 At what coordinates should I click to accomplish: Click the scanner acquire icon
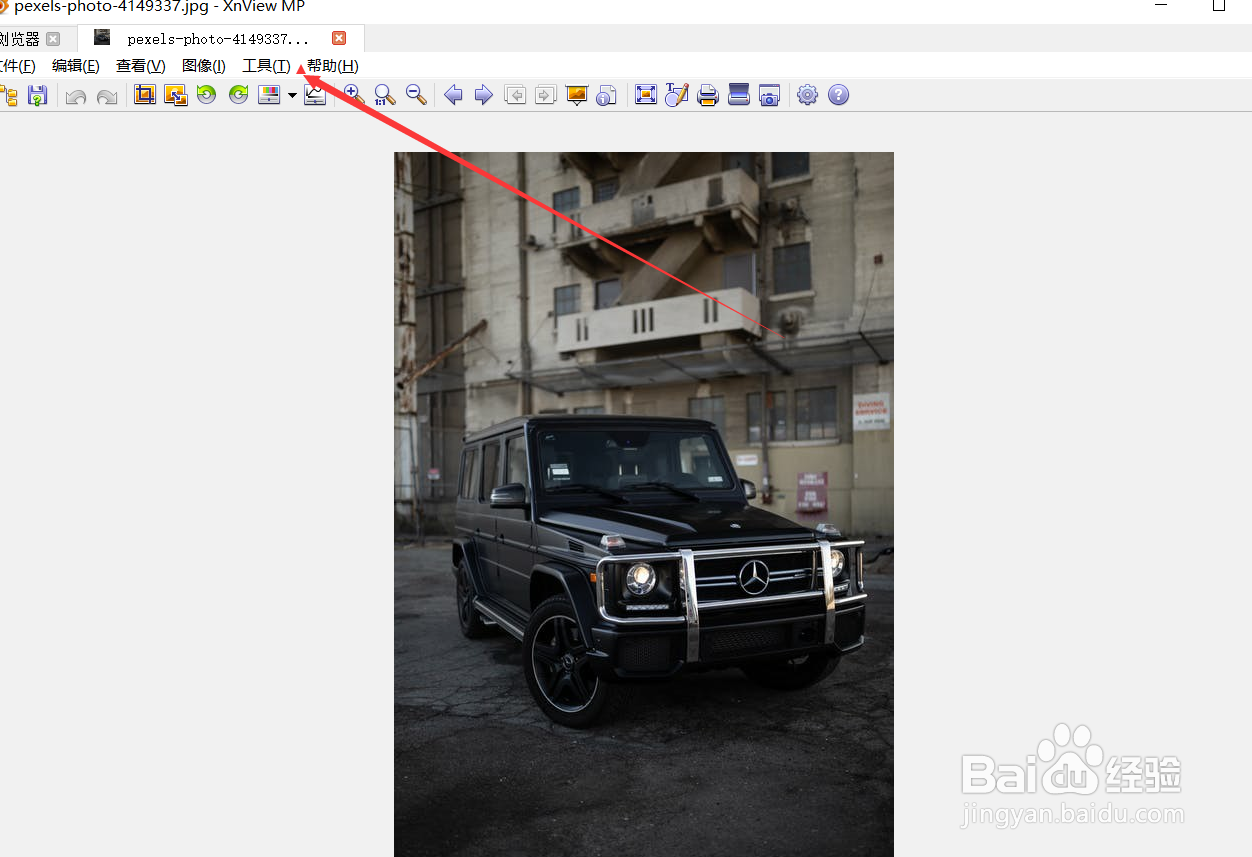tap(739, 95)
